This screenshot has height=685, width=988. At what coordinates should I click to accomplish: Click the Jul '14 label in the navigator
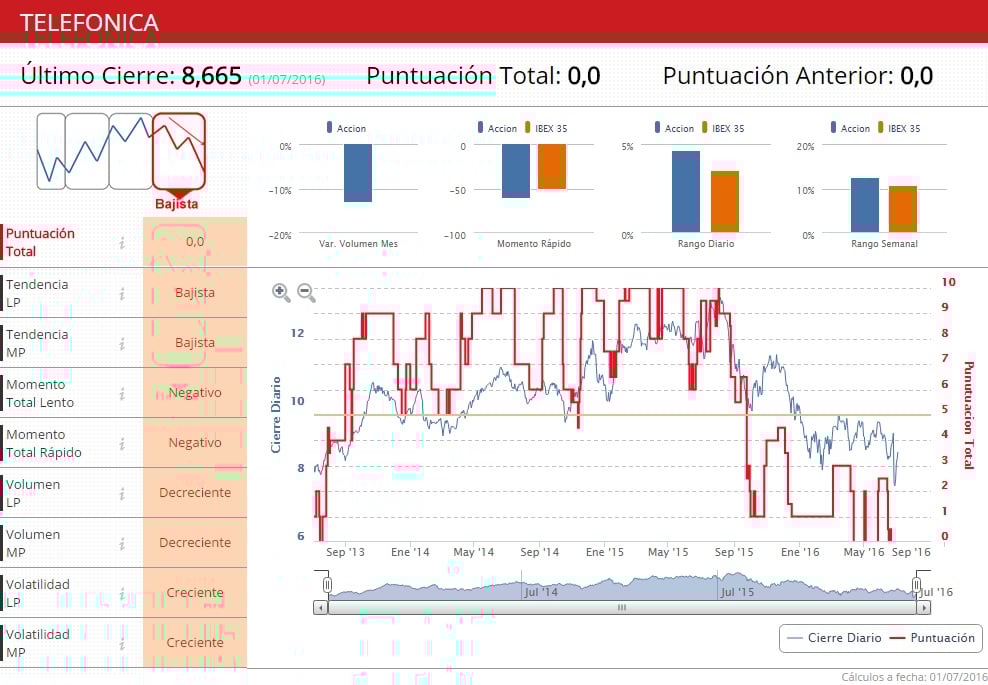pos(541,592)
